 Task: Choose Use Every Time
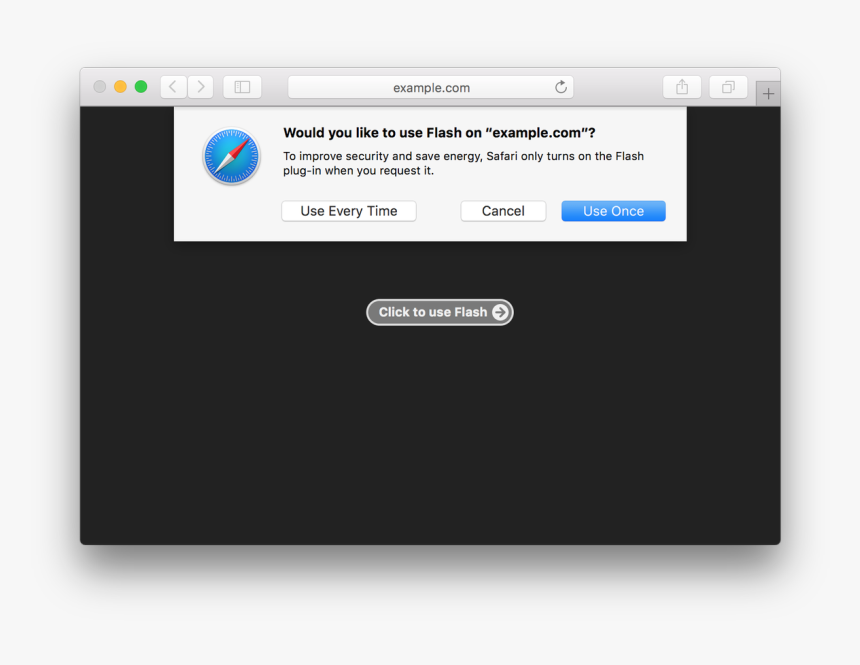click(349, 211)
